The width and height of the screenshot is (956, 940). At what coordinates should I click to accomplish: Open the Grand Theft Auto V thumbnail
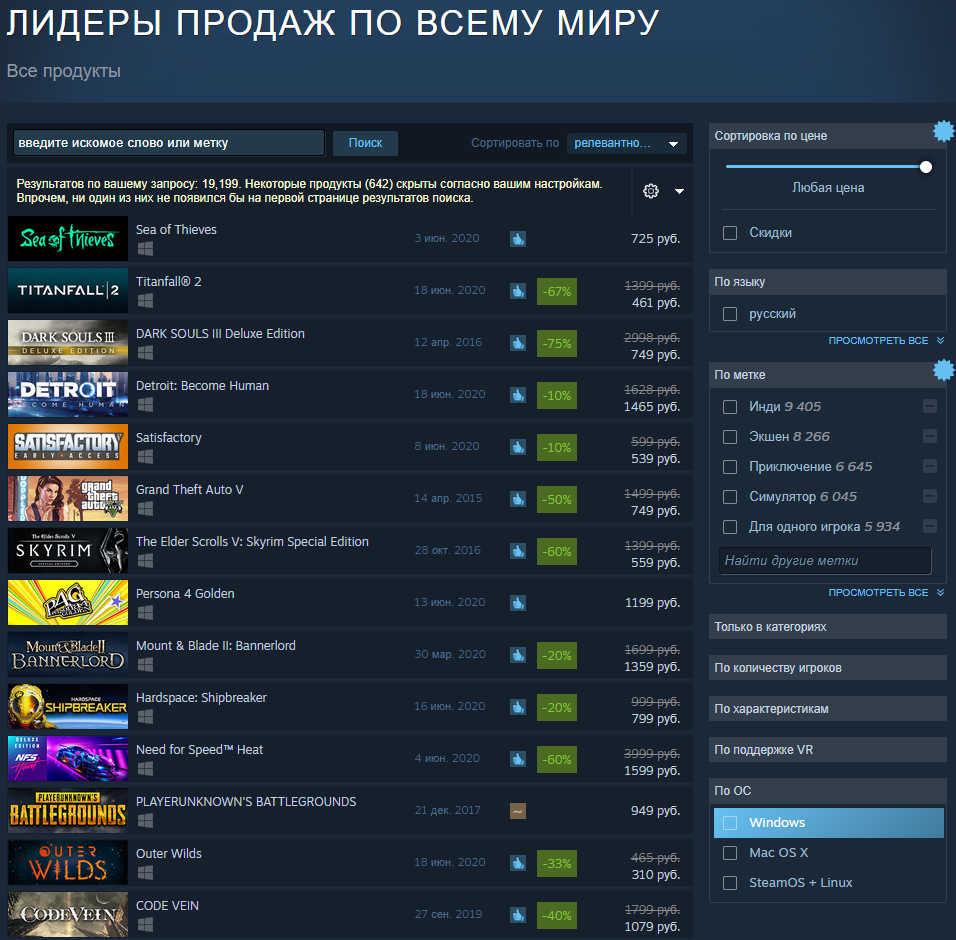click(68, 499)
